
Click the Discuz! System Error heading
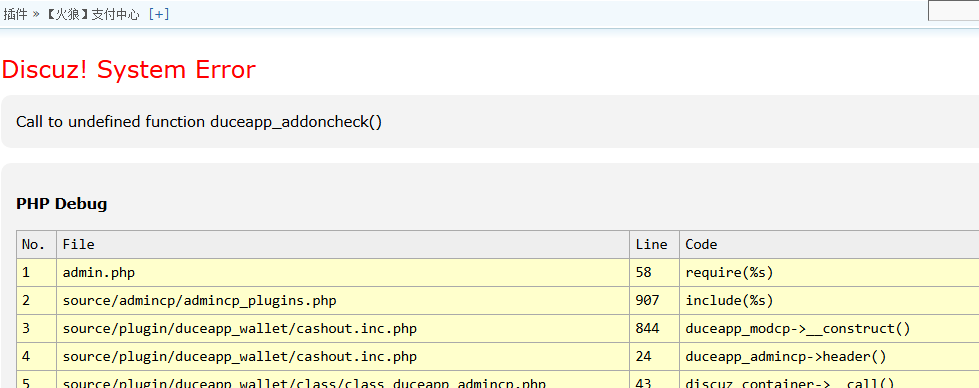point(129,69)
